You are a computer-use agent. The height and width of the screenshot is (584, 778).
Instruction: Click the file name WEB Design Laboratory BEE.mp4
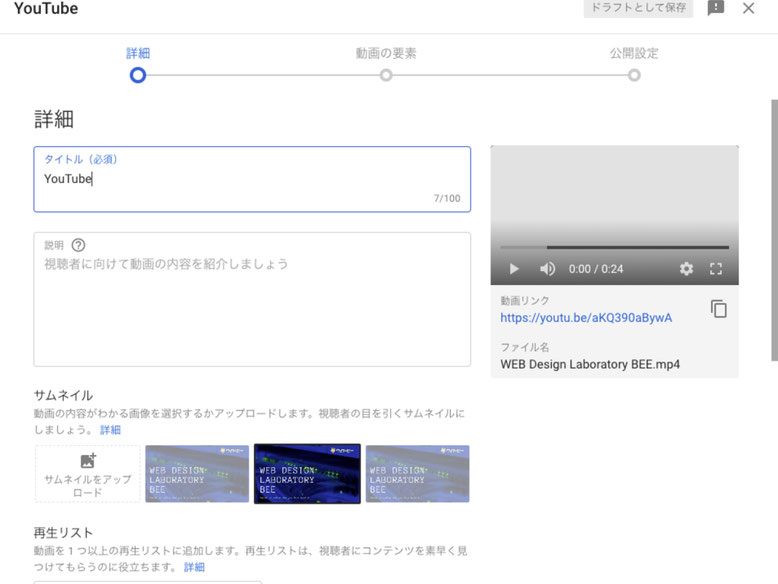click(x=590, y=364)
